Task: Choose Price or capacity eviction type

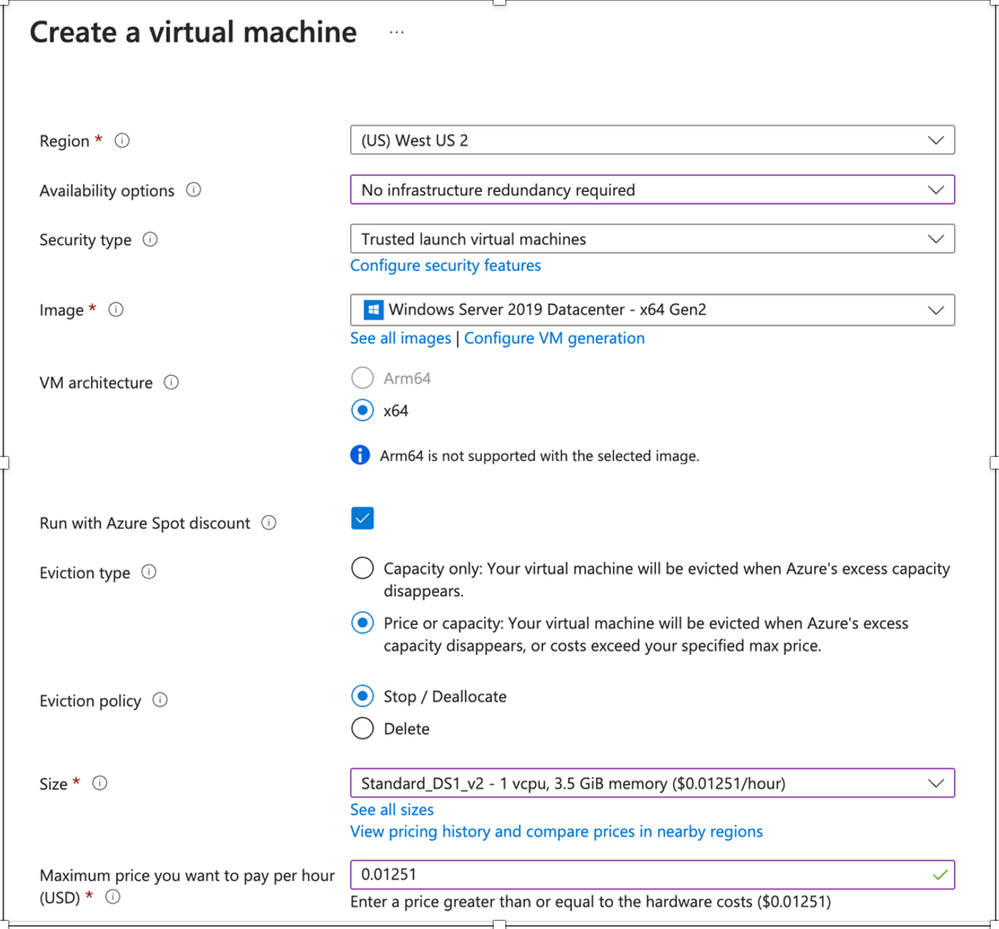Action: click(363, 623)
